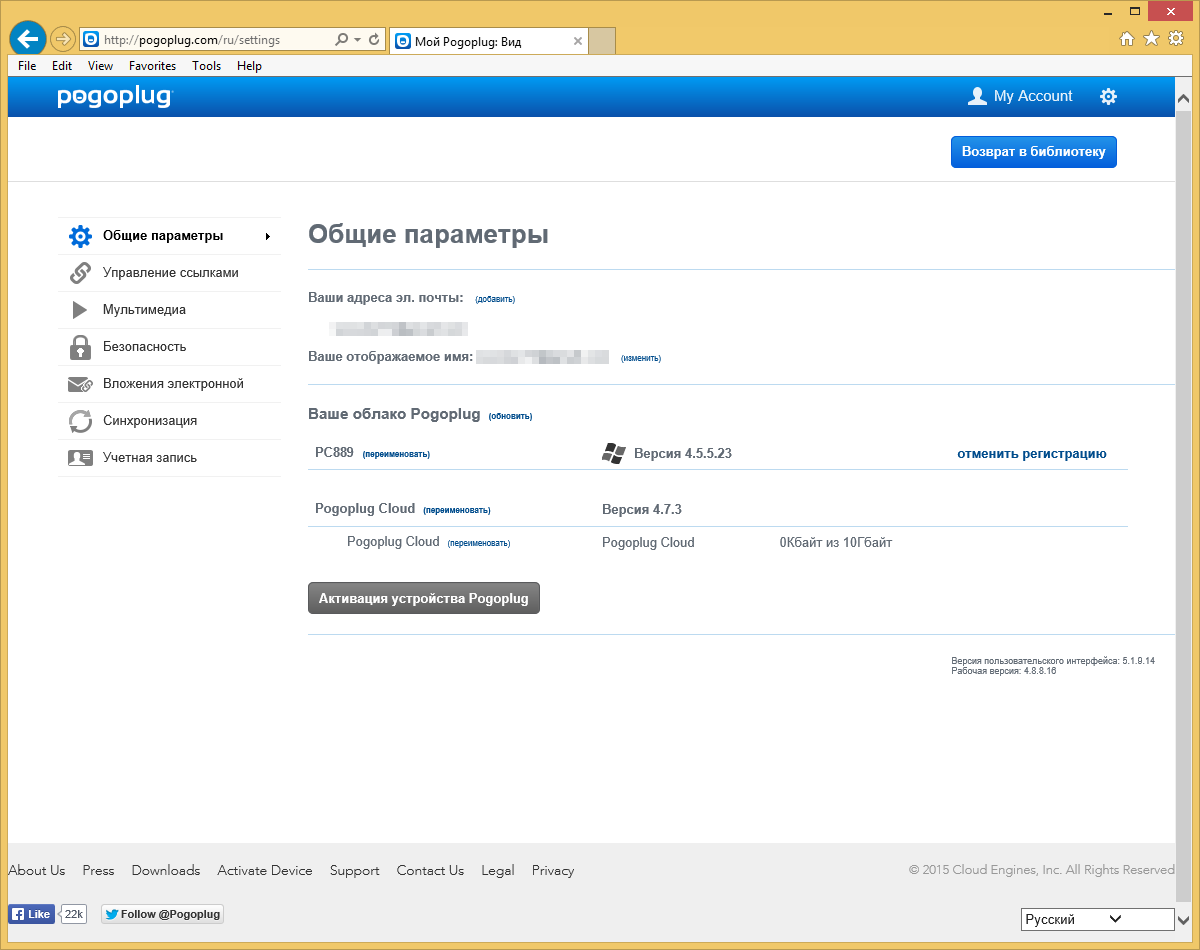Click the browser Forward arrow button

tap(63, 39)
